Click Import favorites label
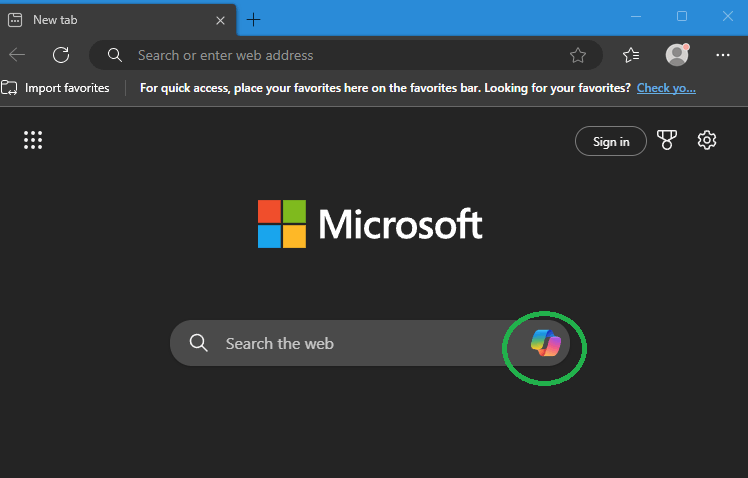 pyautogui.click(x=67, y=88)
